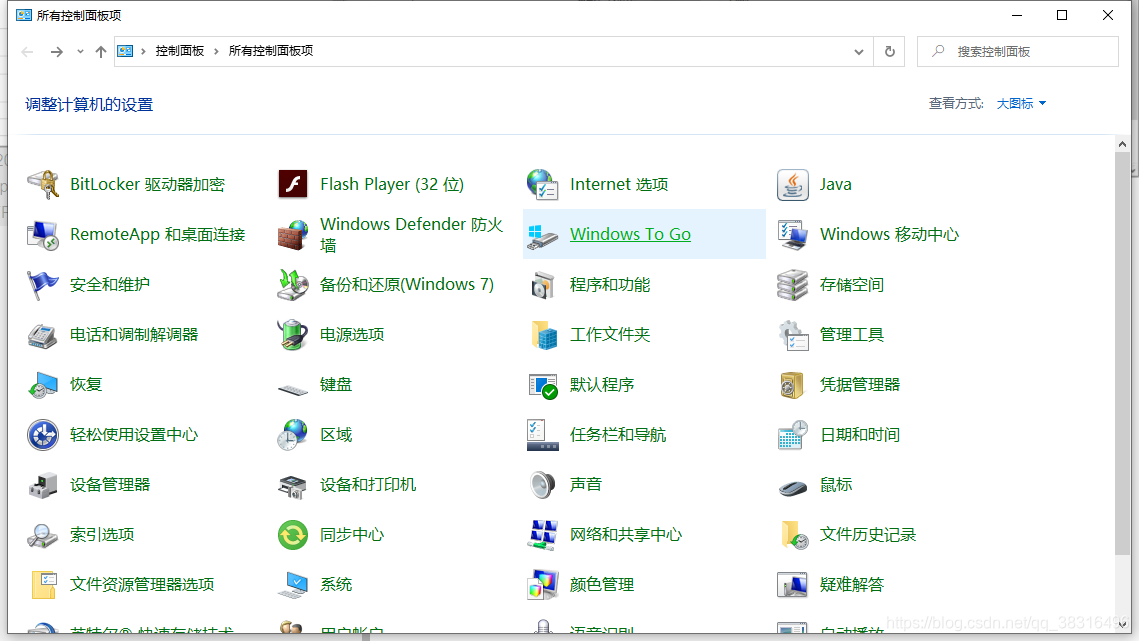This screenshot has width=1139, height=641.
Task: Click the 设备管理器 label
Action: click(110, 485)
